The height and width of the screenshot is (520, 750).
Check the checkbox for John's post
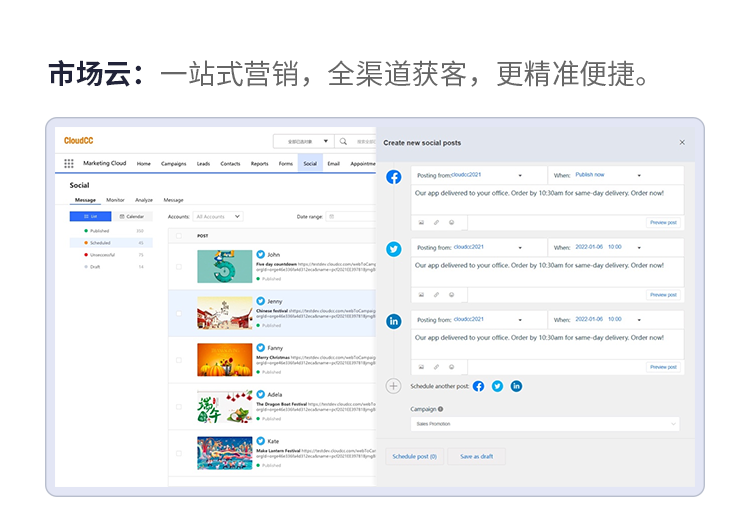(179, 267)
